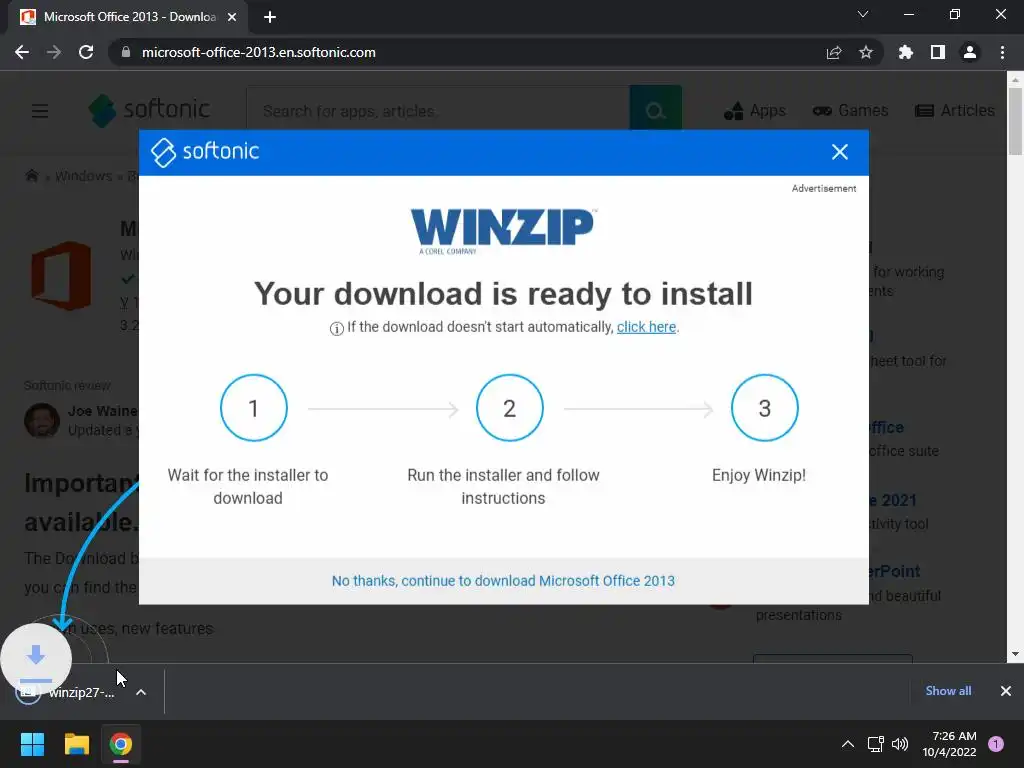The image size is (1024, 768).
Task: Select the Microsoft Office 2013 tab
Action: point(128,17)
